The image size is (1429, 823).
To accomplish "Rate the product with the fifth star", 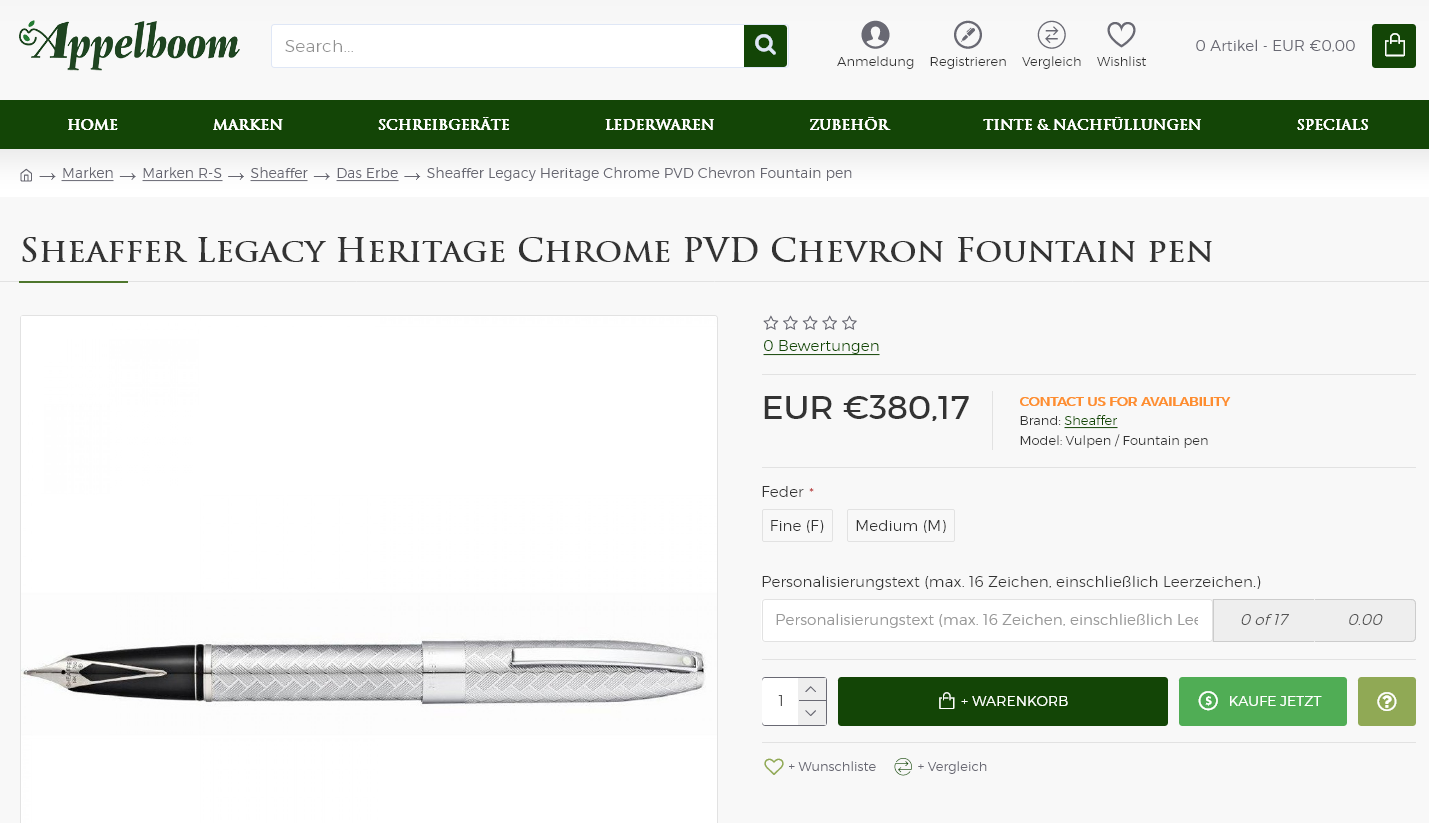I will click(x=850, y=323).
